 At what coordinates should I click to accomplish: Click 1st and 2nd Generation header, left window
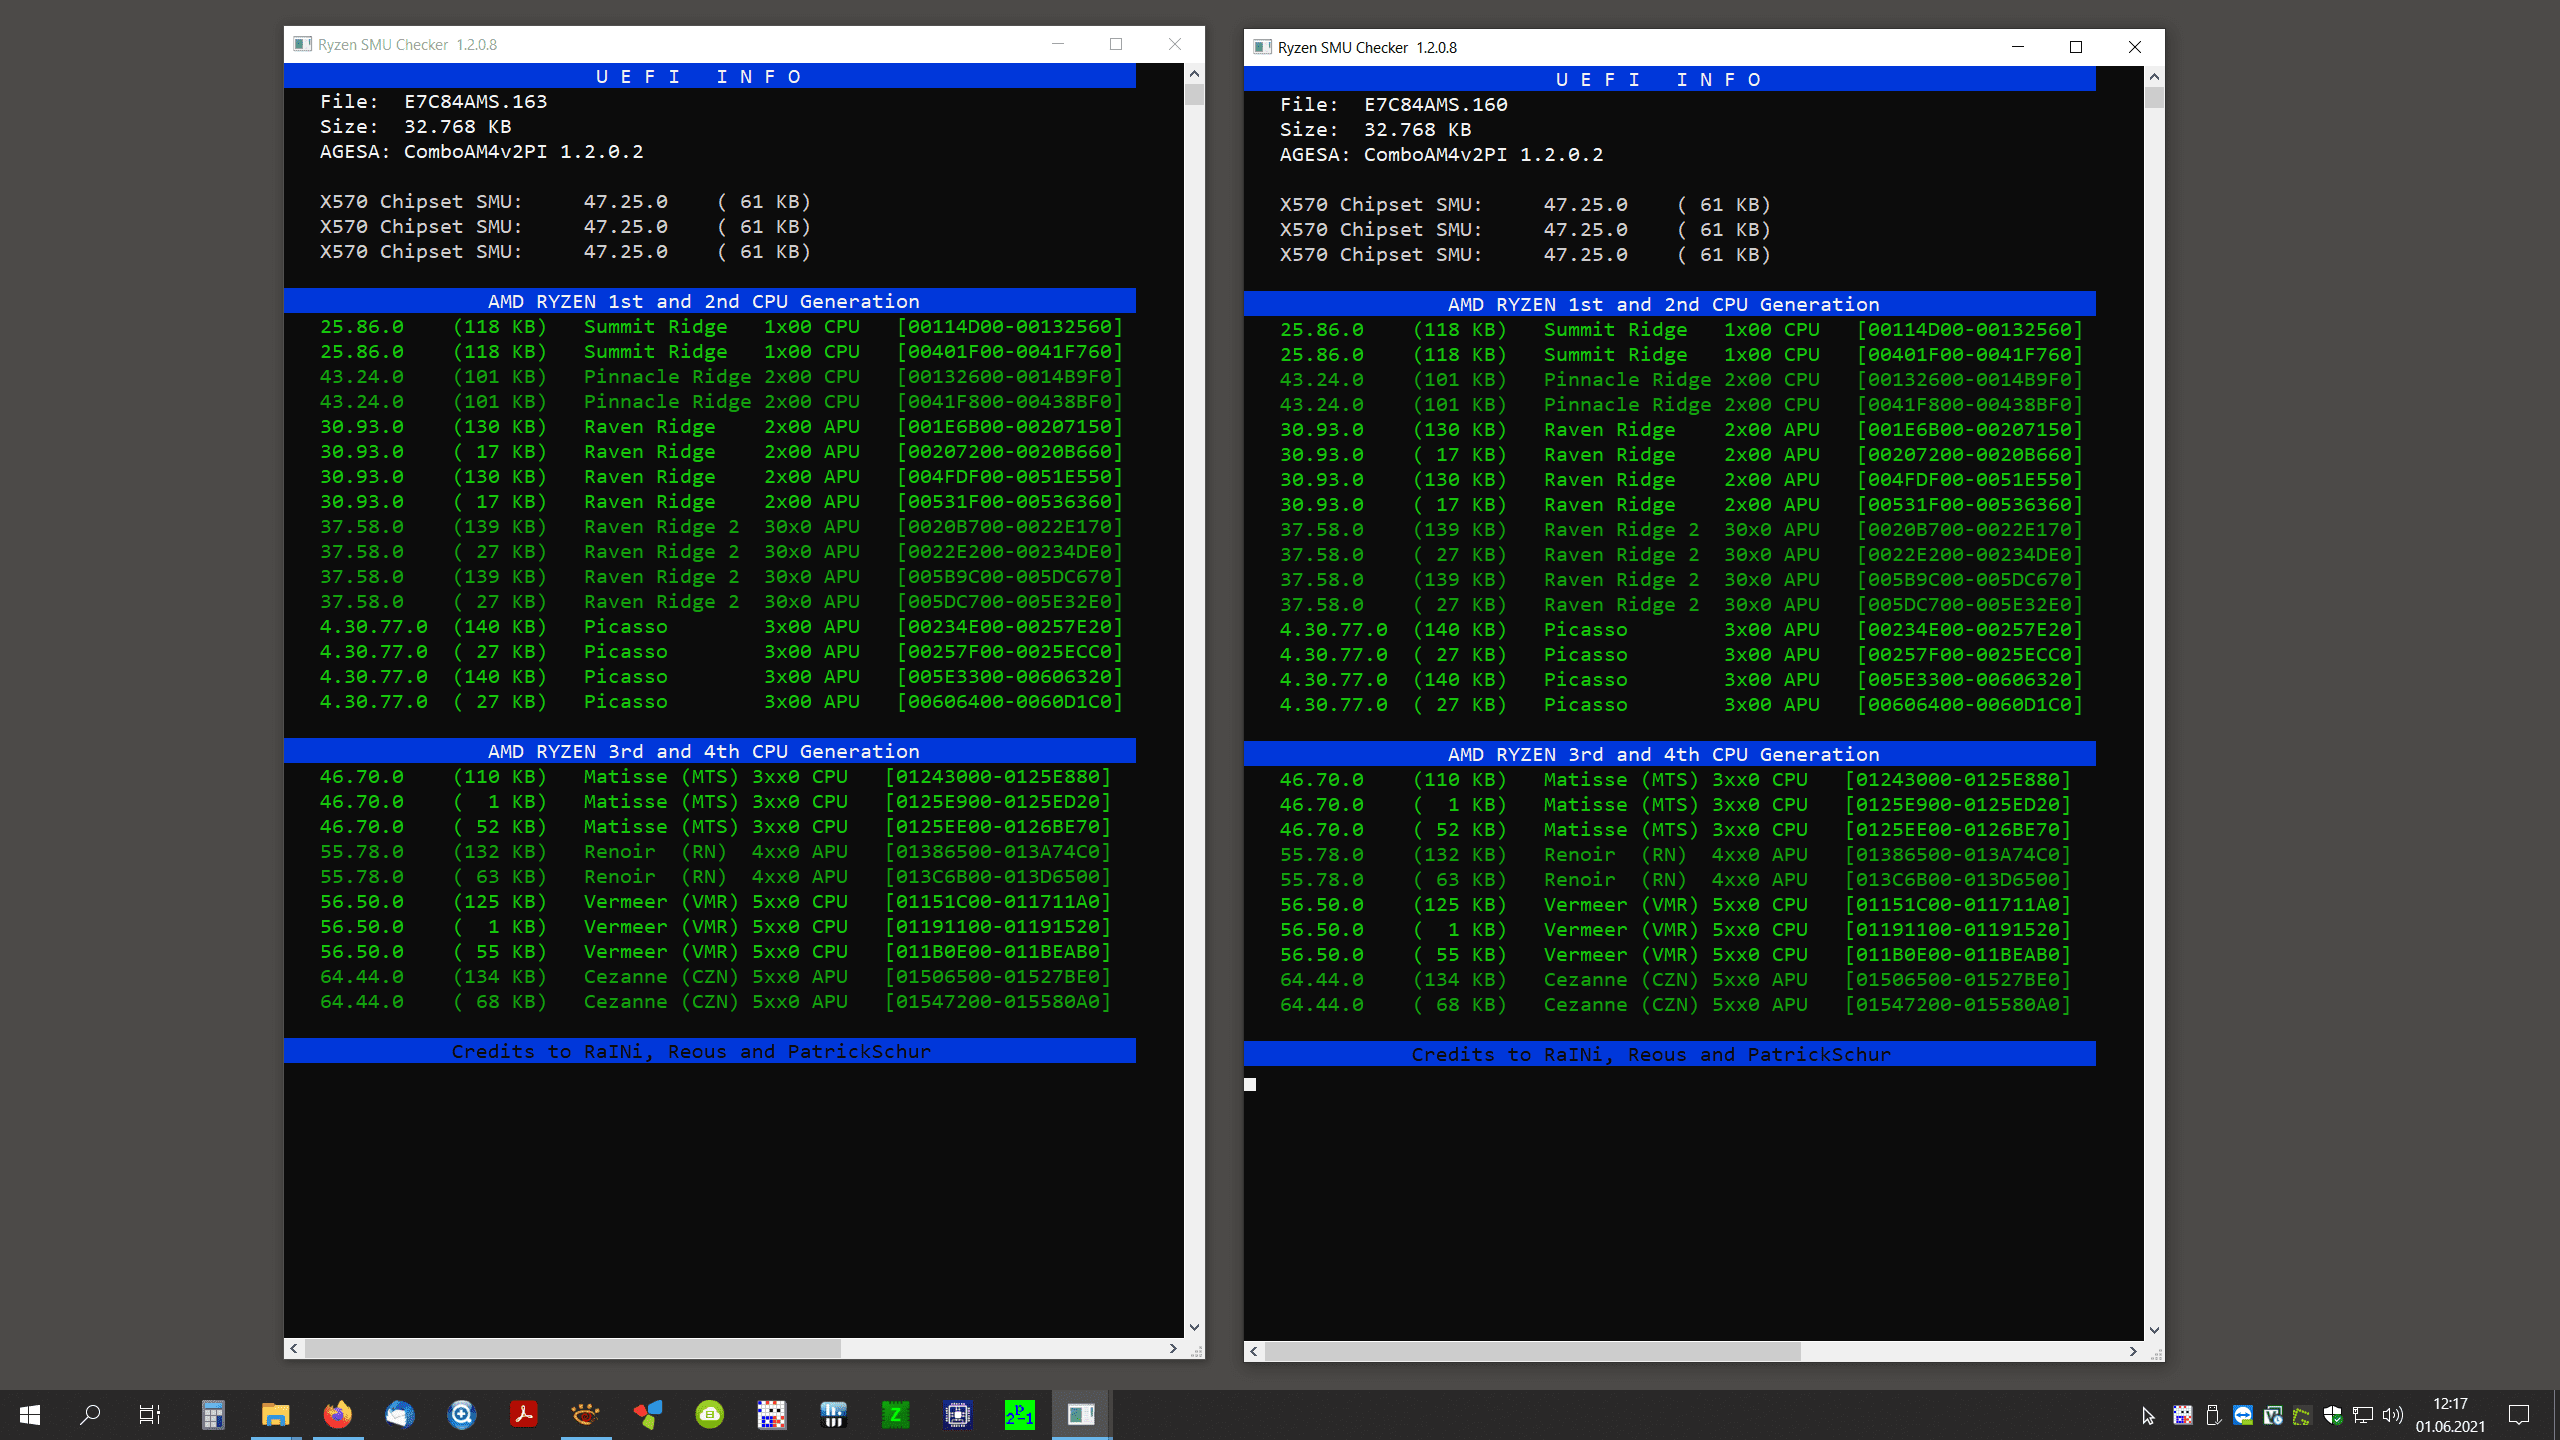click(x=710, y=301)
